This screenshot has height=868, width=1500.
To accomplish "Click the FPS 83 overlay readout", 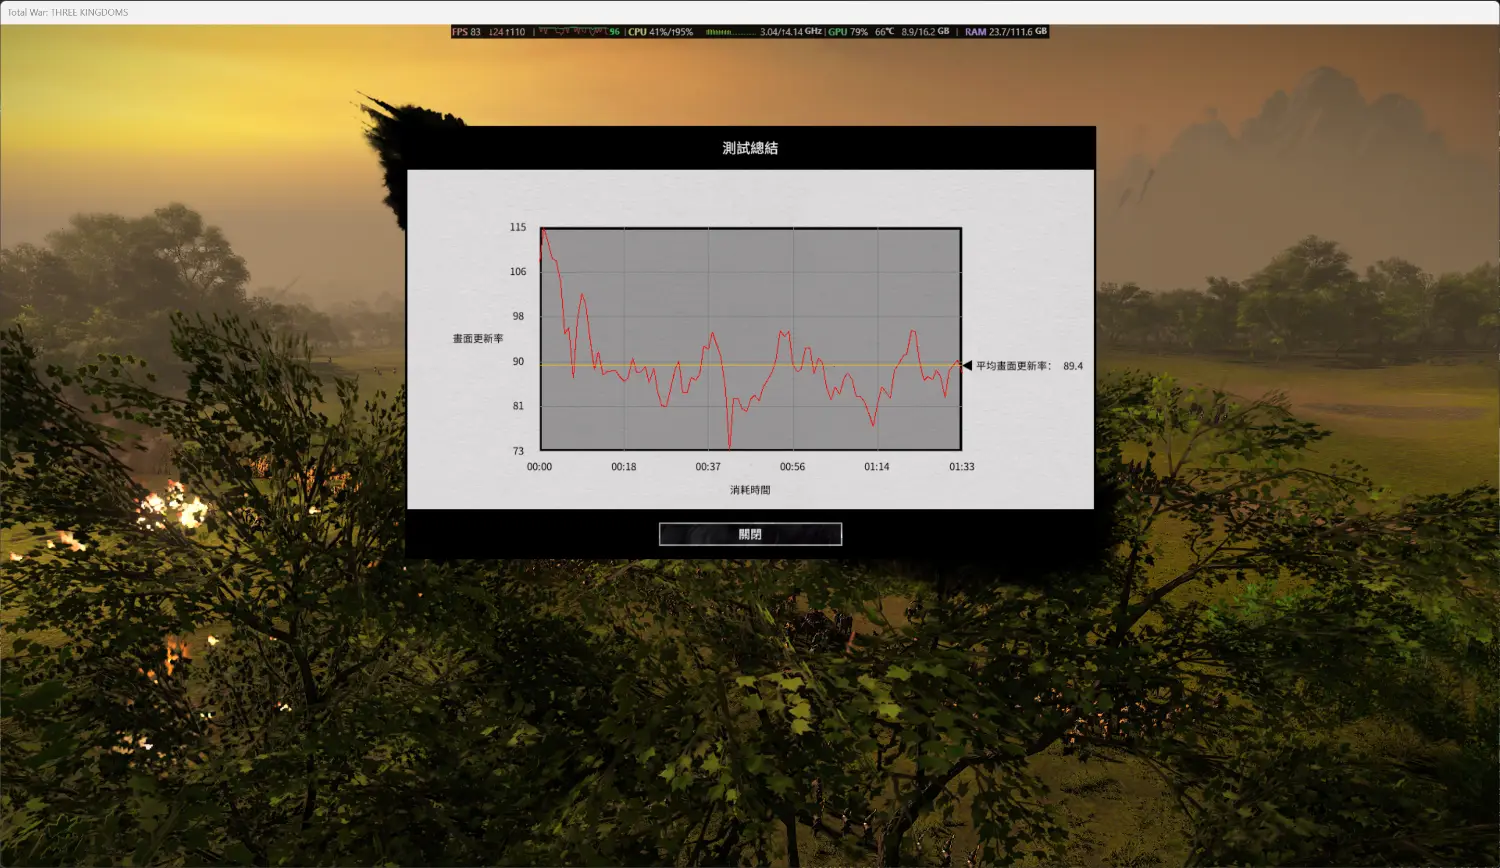I will [x=466, y=32].
